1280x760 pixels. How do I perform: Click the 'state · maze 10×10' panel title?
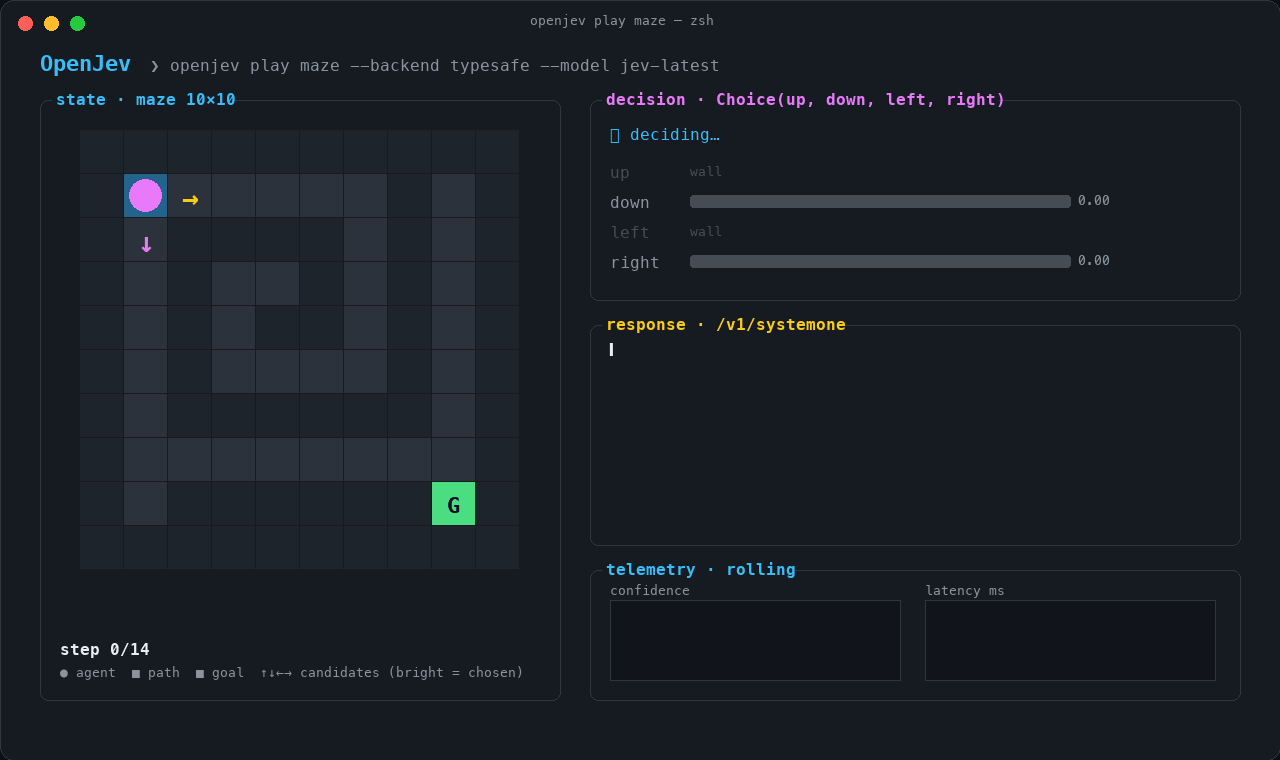[146, 100]
